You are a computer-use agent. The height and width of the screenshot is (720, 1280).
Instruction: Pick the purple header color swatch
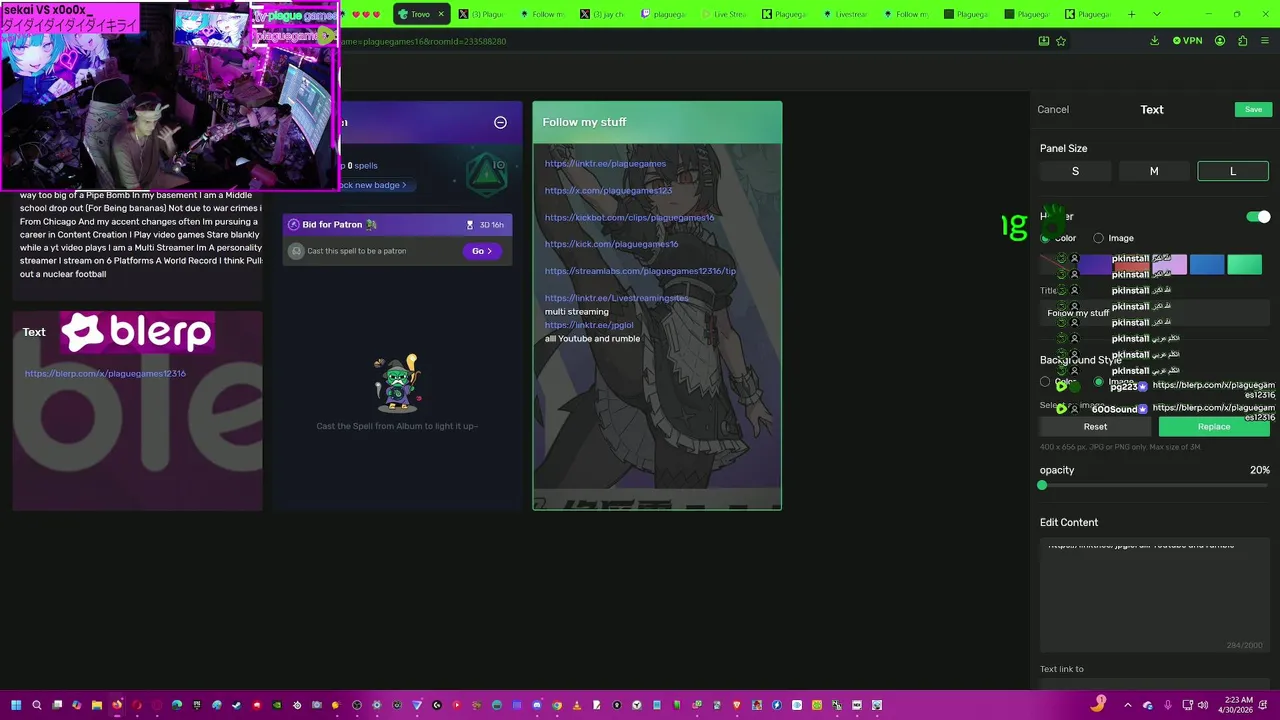[x=1094, y=264]
